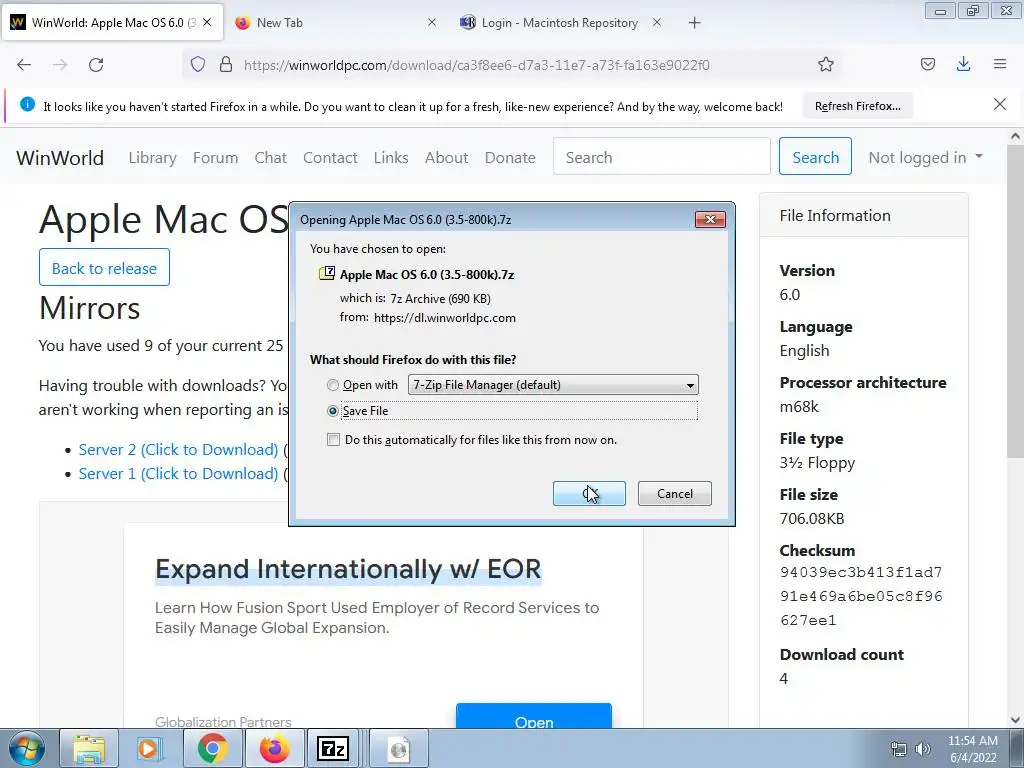The width and height of the screenshot is (1024, 768).
Task: Click the forward navigation arrow
Action: click(x=60, y=65)
